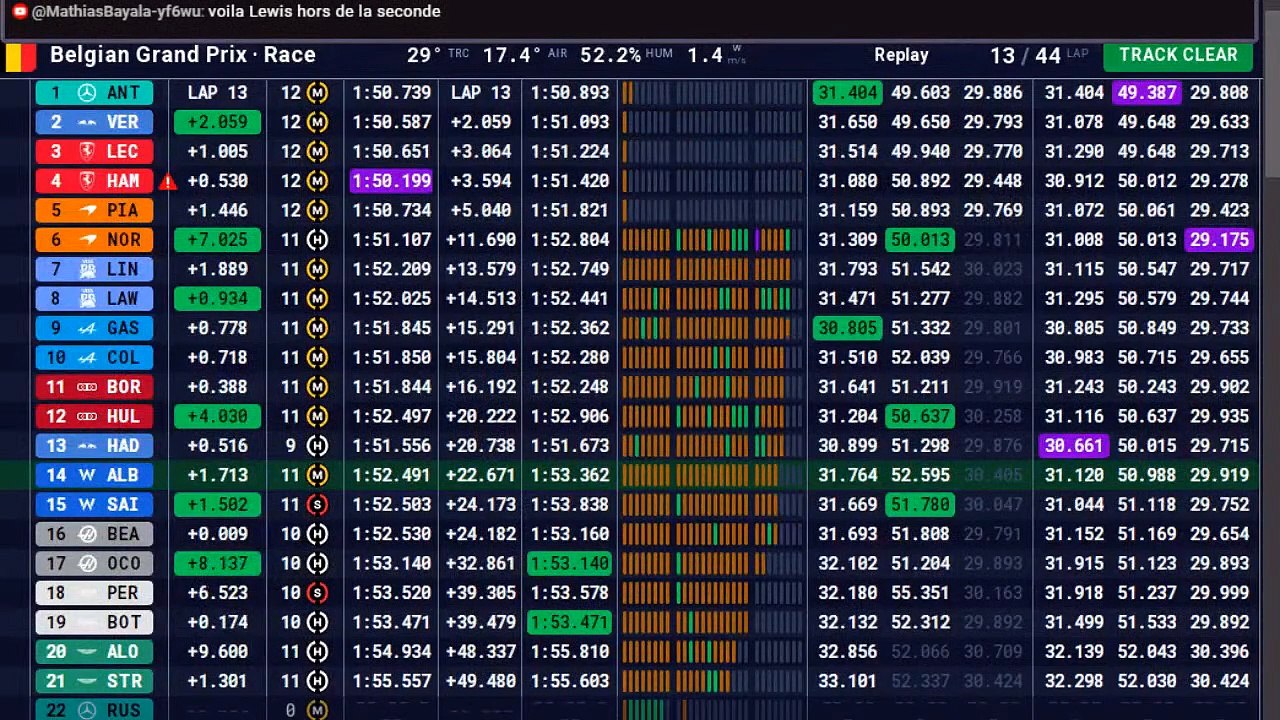
Task: Click the Replay label in the header
Action: 901,56
